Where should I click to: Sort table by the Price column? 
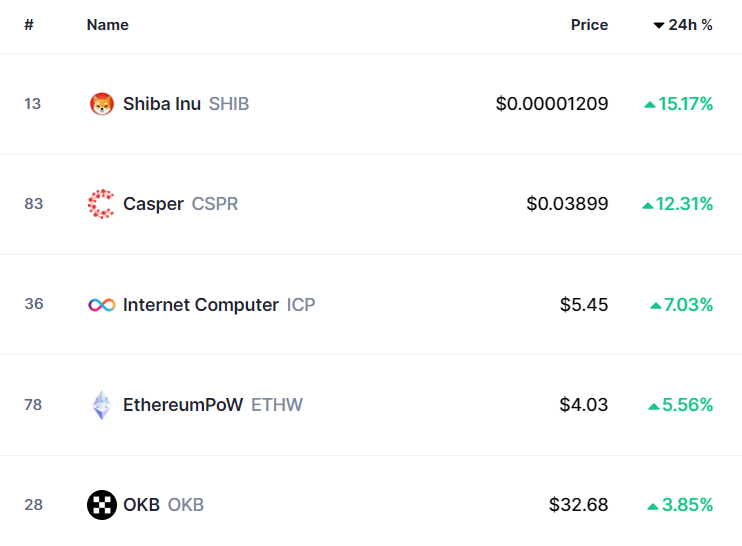tap(589, 25)
